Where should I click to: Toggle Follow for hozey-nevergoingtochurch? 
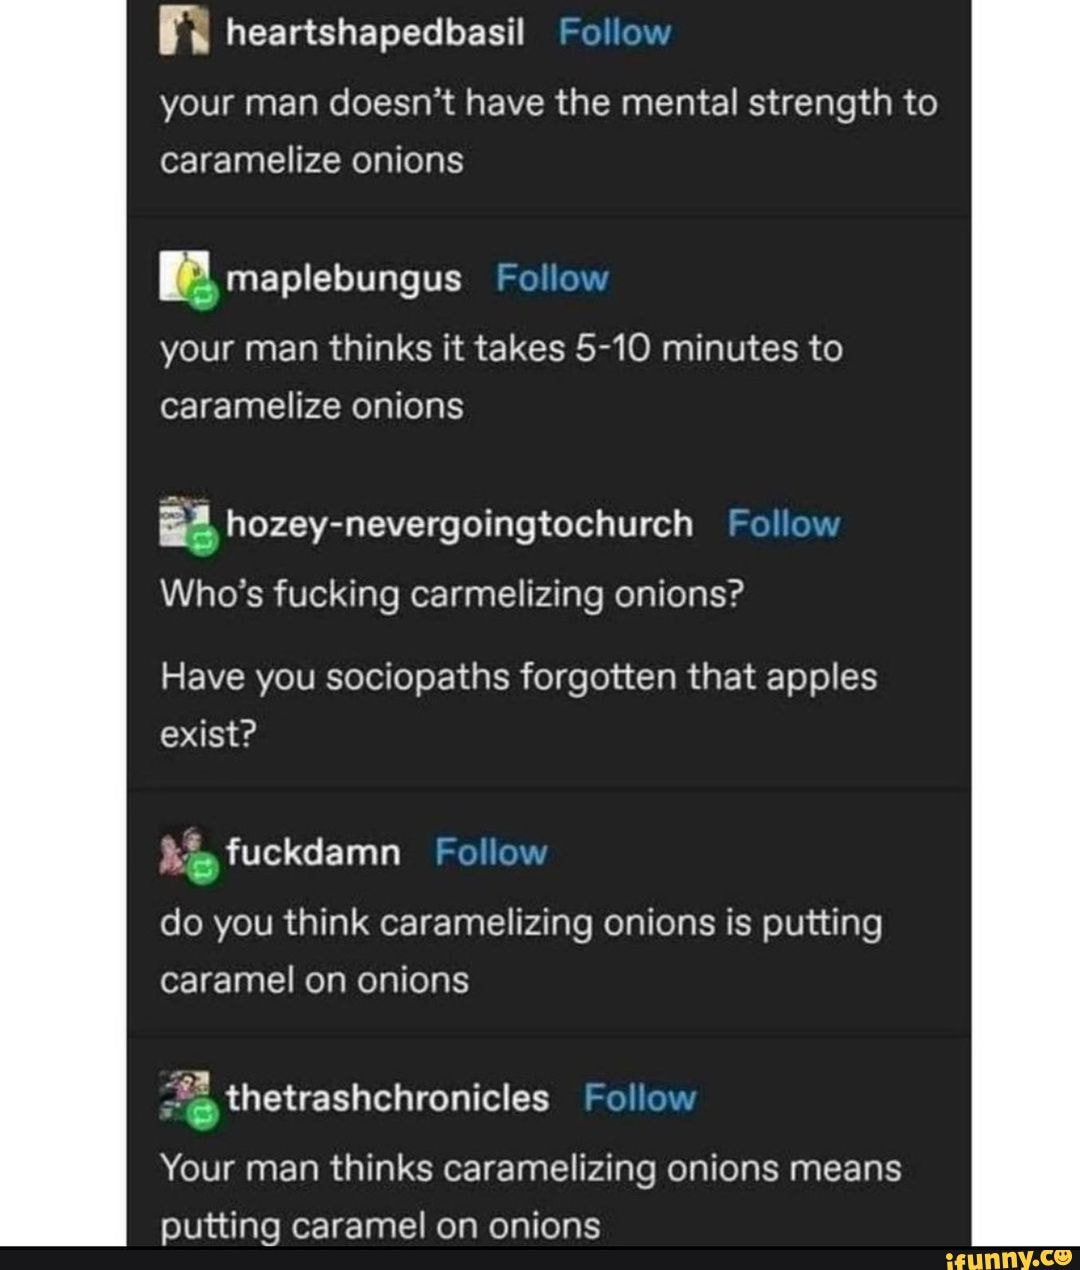tap(783, 522)
